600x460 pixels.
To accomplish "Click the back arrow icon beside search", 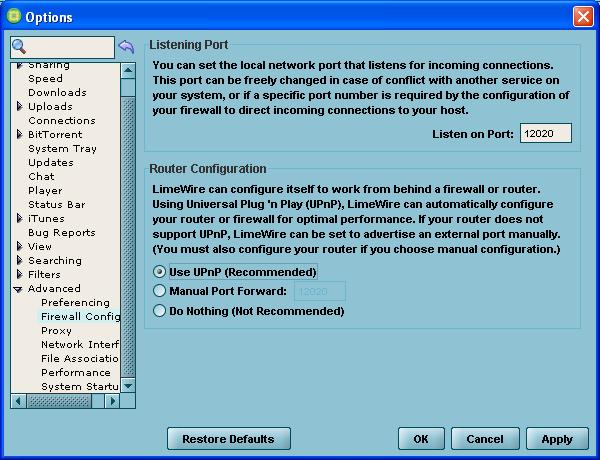I will tap(126, 47).
